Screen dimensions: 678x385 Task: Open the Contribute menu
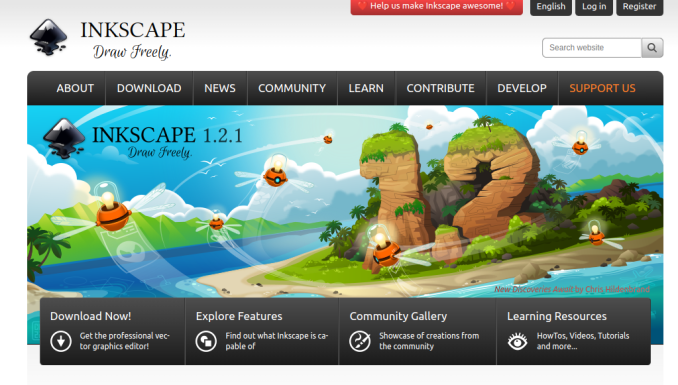click(440, 88)
